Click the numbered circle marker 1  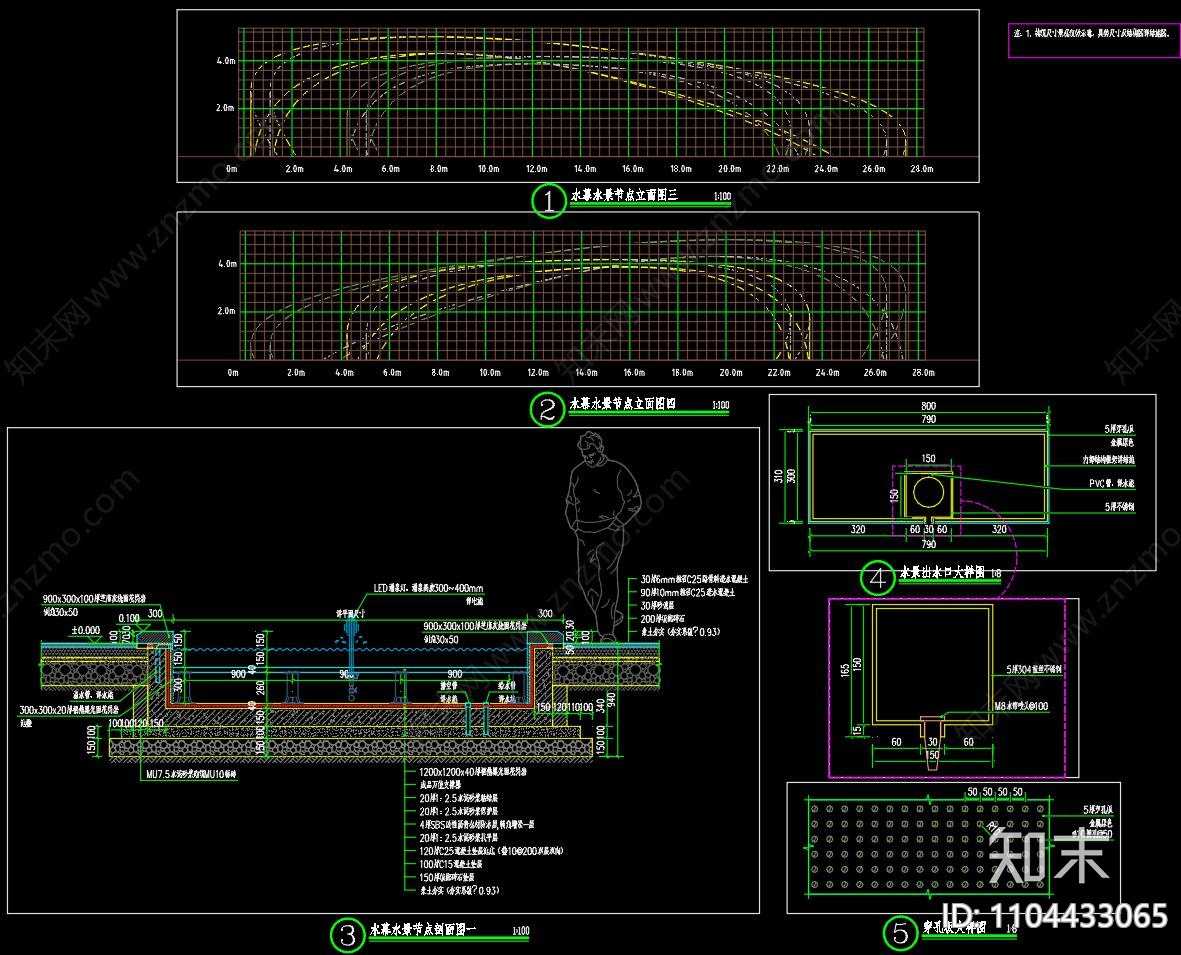548,201
